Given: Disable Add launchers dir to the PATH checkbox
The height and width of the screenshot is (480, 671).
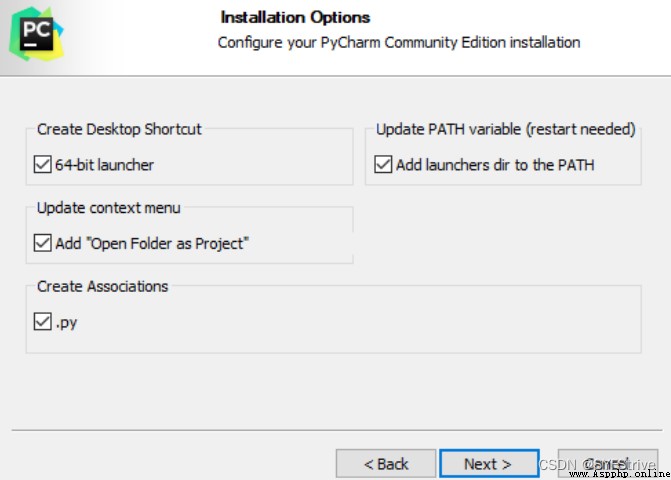Looking at the screenshot, I should tap(383, 164).
